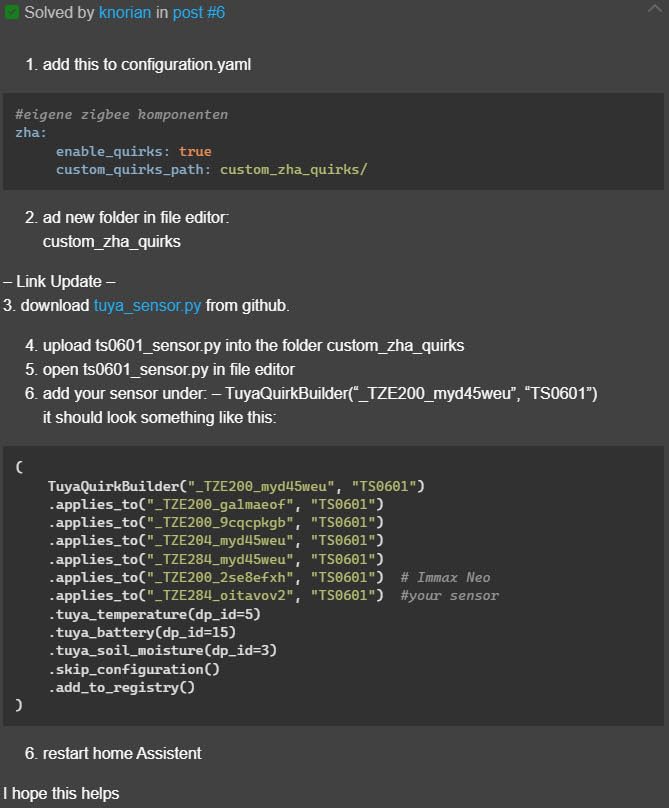
Task: Click the '_TZE200_ga1maeof' applies_to line
Action: pyautogui.click(x=216, y=504)
